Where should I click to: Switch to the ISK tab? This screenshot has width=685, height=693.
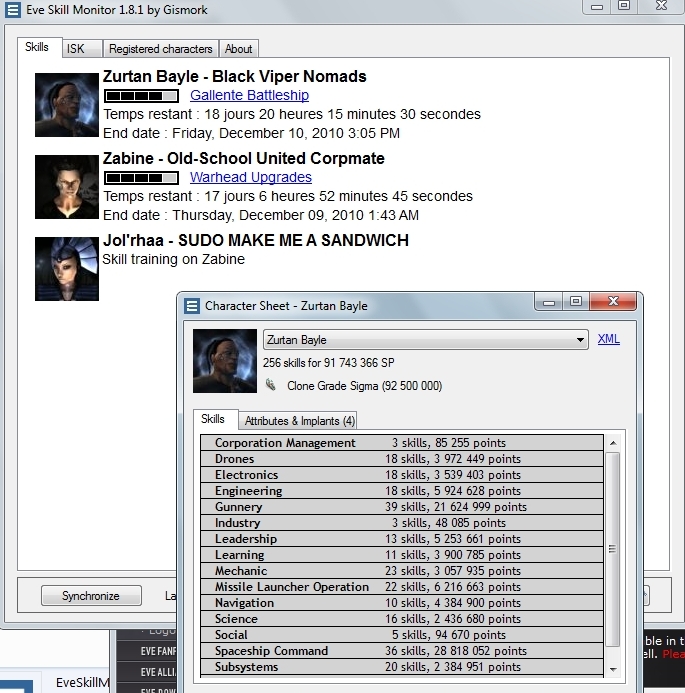pos(83,49)
